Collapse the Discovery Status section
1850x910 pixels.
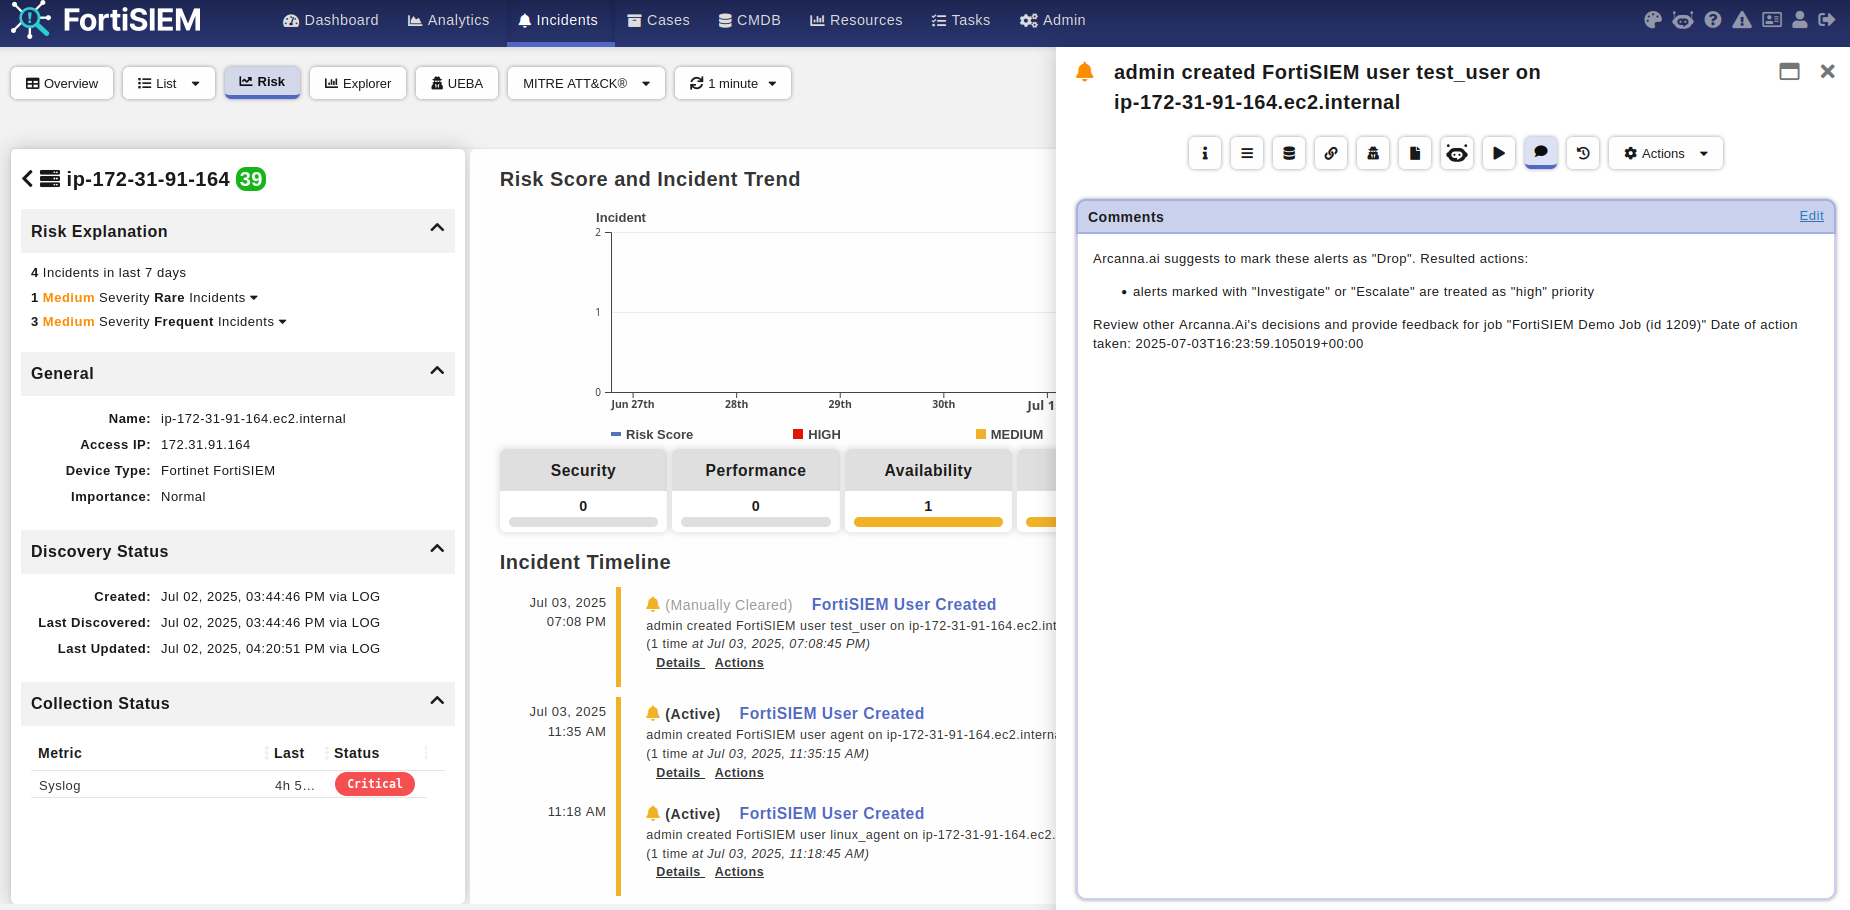(437, 549)
